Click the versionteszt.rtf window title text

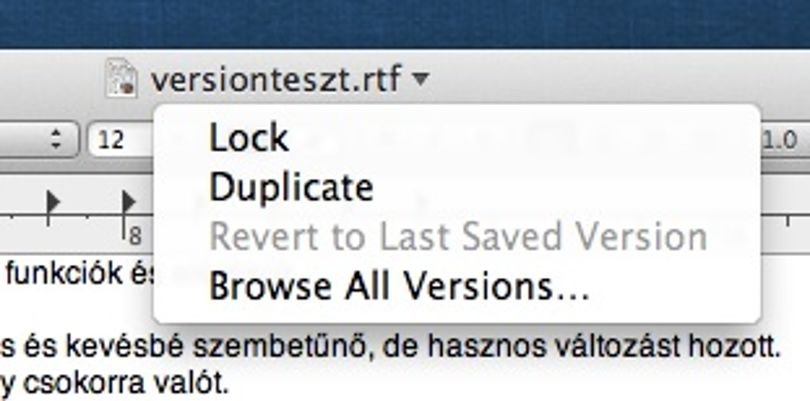point(276,79)
